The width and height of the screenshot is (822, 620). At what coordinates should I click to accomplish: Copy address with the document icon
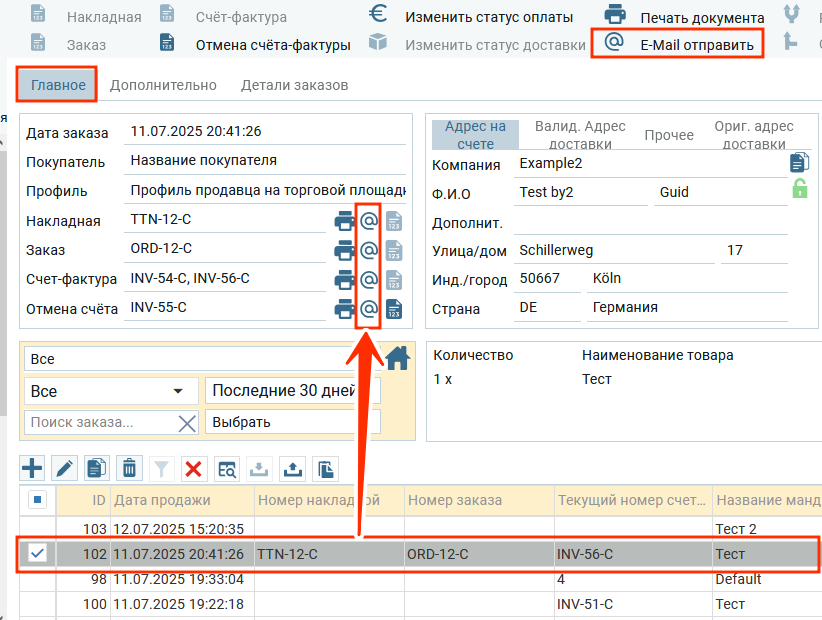tap(799, 163)
